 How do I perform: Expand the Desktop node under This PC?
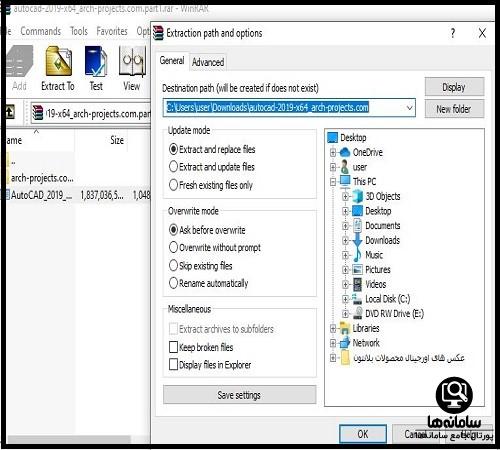[345, 211]
